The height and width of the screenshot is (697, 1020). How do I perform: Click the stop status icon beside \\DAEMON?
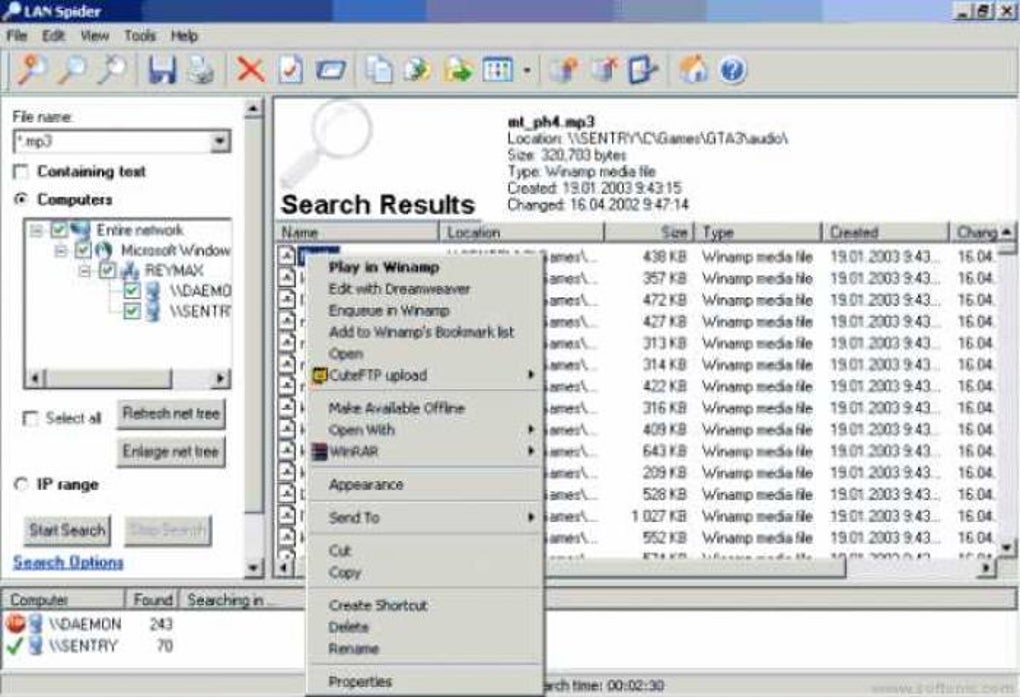click(16, 623)
